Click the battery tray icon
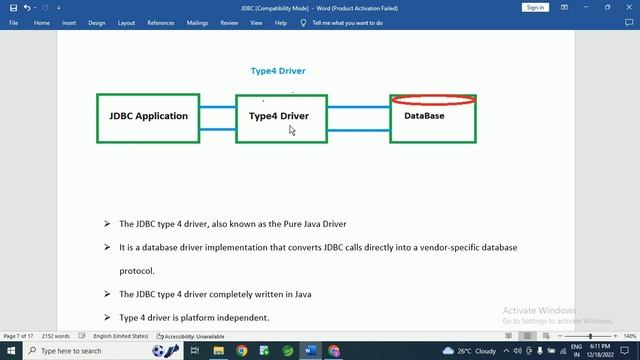 [x=551, y=351]
